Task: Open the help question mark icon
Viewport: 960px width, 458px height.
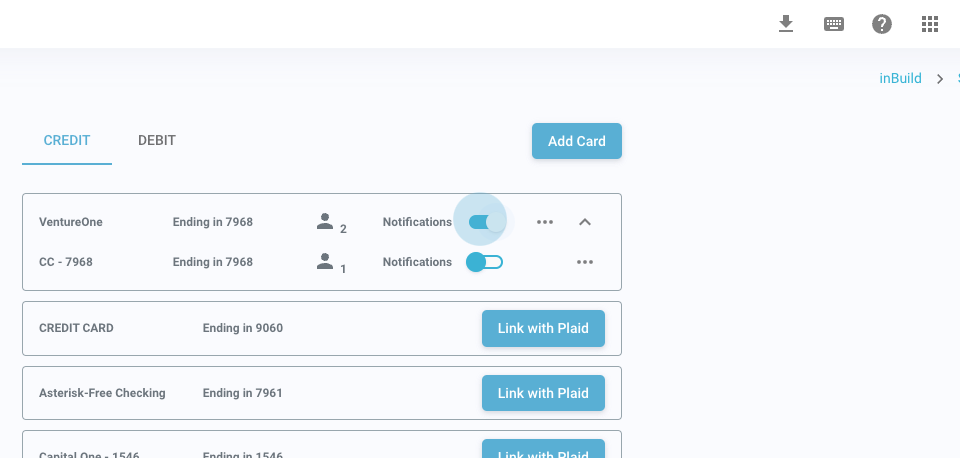Action: coord(882,24)
